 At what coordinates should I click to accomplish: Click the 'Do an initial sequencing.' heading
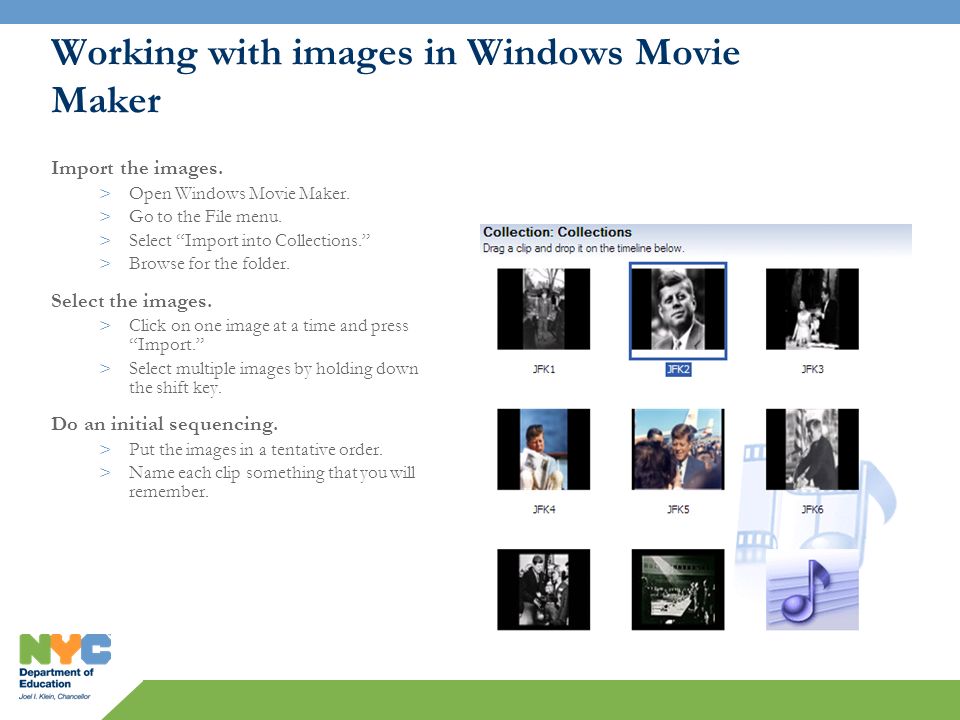pyautogui.click(x=164, y=424)
